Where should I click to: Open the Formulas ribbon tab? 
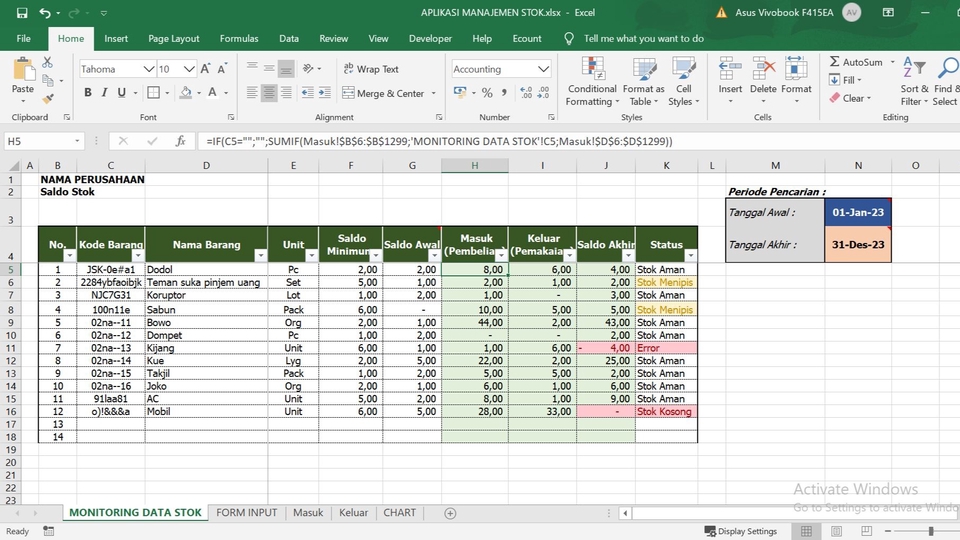(x=239, y=38)
